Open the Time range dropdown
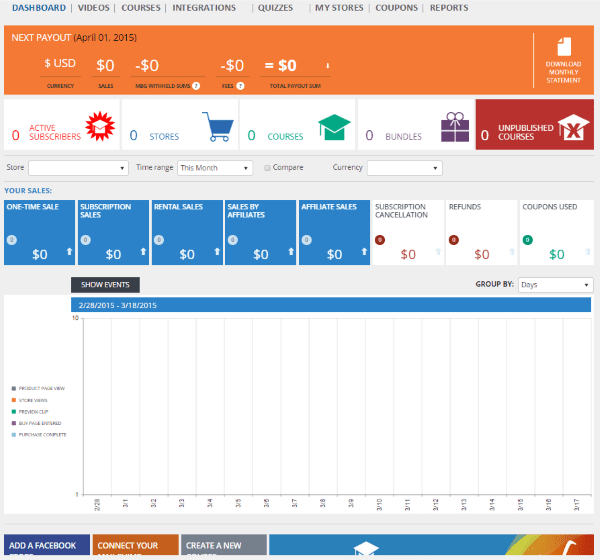 214,168
